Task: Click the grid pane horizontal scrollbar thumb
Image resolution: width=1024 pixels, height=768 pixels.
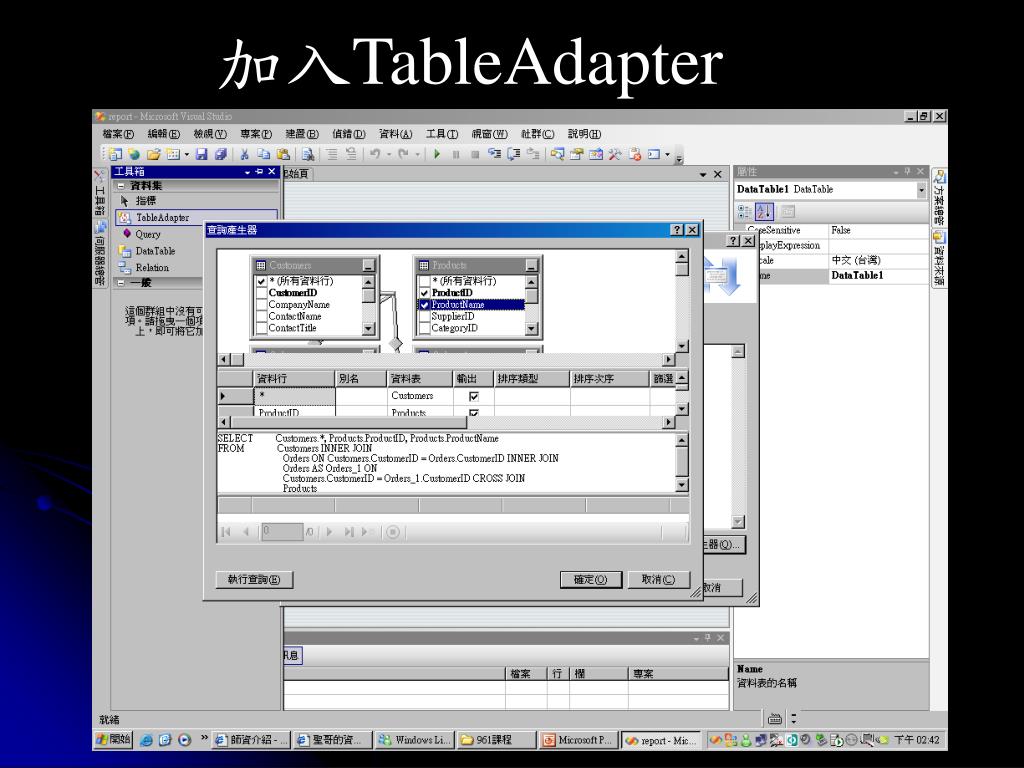Action: pyautogui.click(x=349, y=423)
